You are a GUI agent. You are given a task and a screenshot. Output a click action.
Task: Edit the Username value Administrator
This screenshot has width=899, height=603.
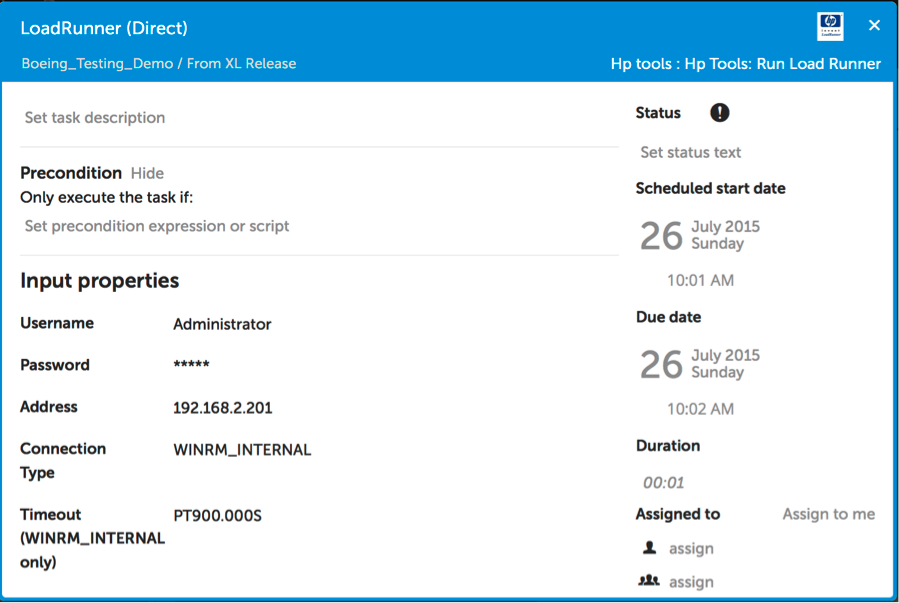tap(222, 324)
